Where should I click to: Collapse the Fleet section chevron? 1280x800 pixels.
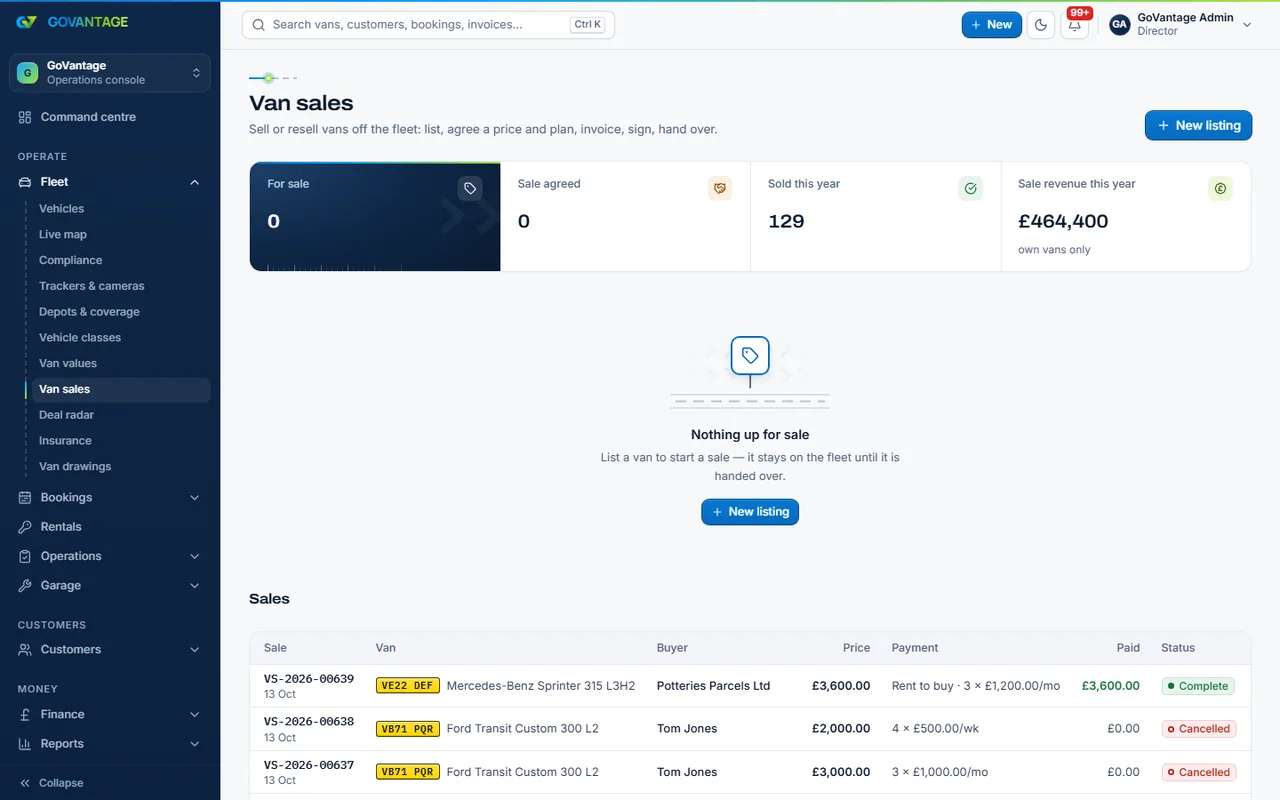pyautogui.click(x=195, y=182)
